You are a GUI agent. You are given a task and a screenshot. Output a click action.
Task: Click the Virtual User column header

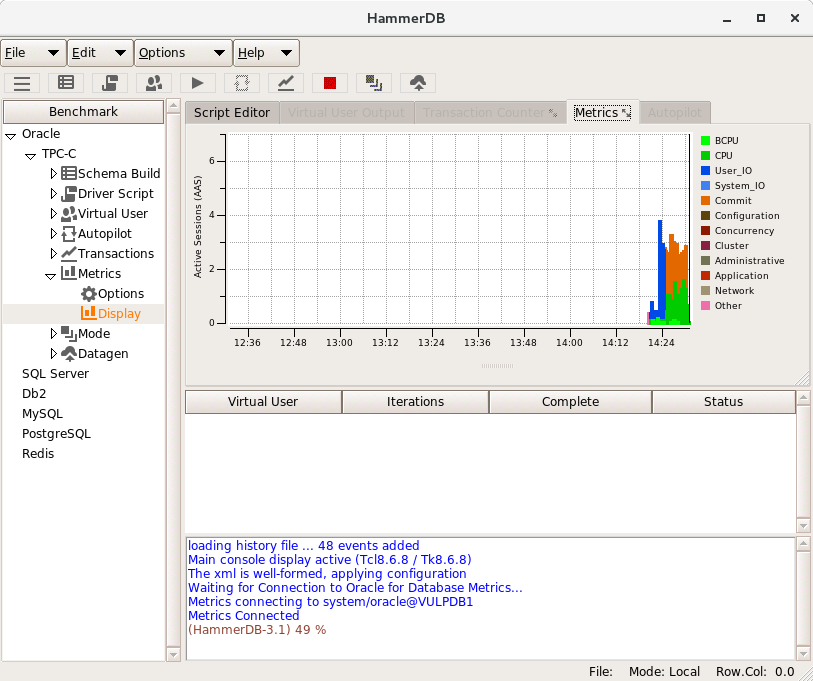263,402
